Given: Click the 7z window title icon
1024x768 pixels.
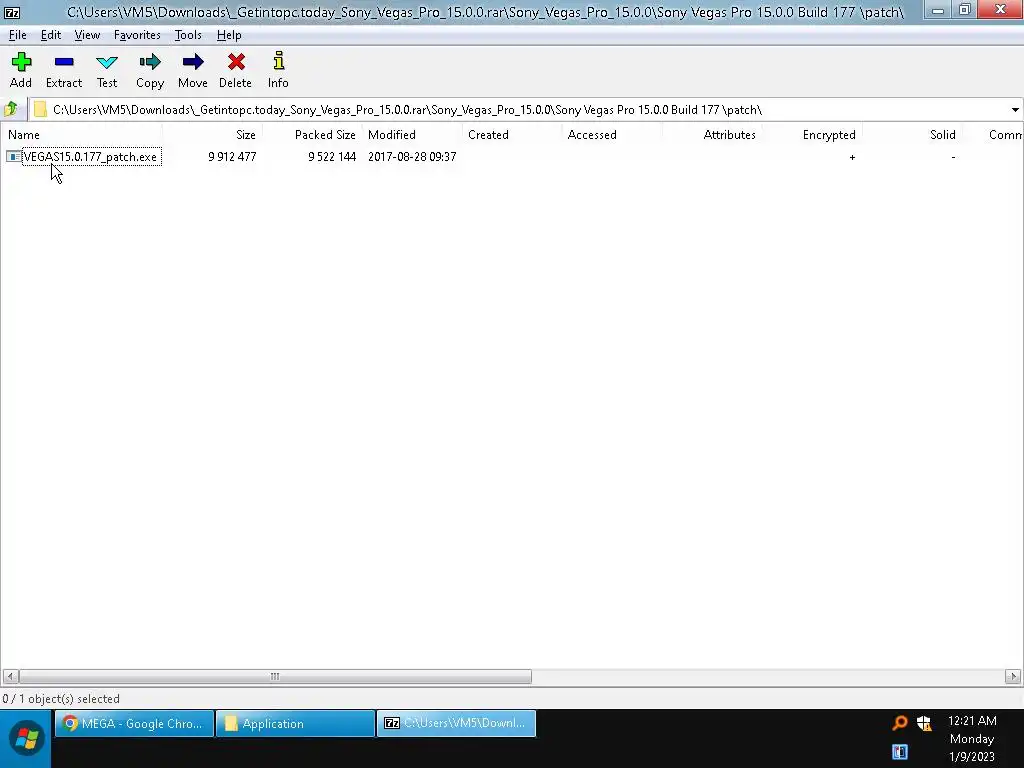Looking at the screenshot, I should point(12,12).
